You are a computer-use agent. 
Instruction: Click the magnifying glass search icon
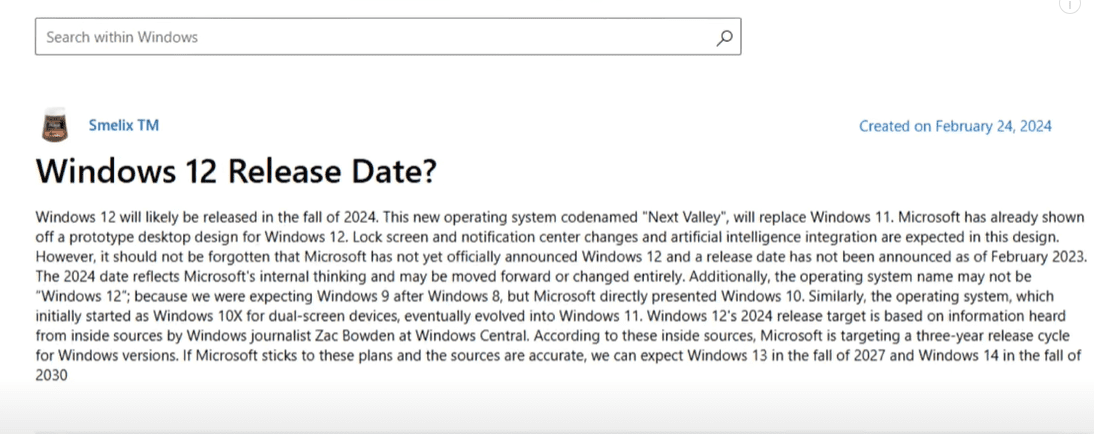pyautogui.click(x=725, y=38)
